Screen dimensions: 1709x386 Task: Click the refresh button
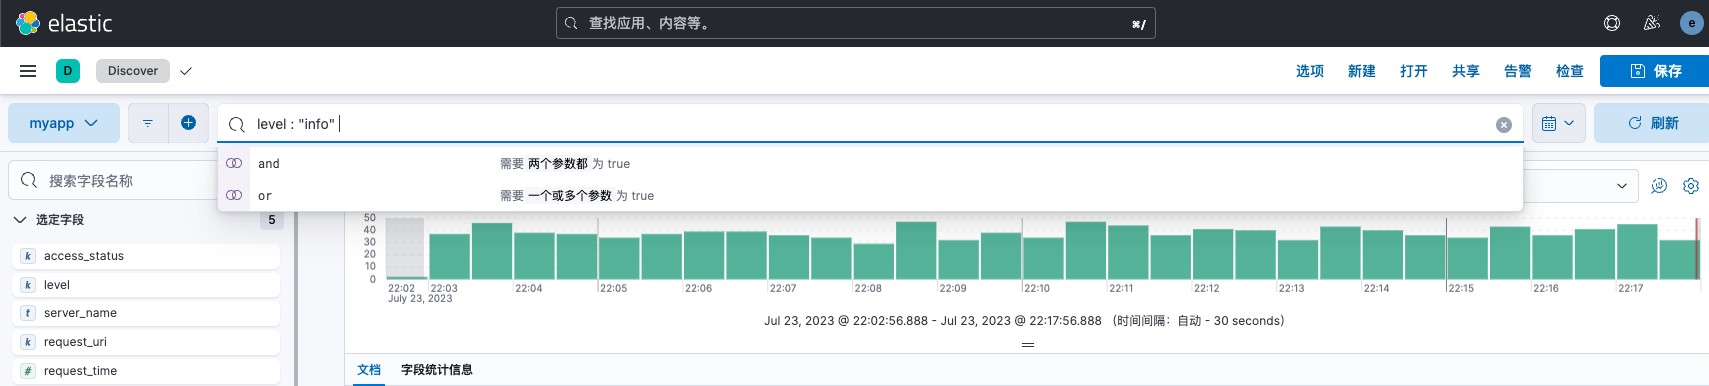[1652, 123]
